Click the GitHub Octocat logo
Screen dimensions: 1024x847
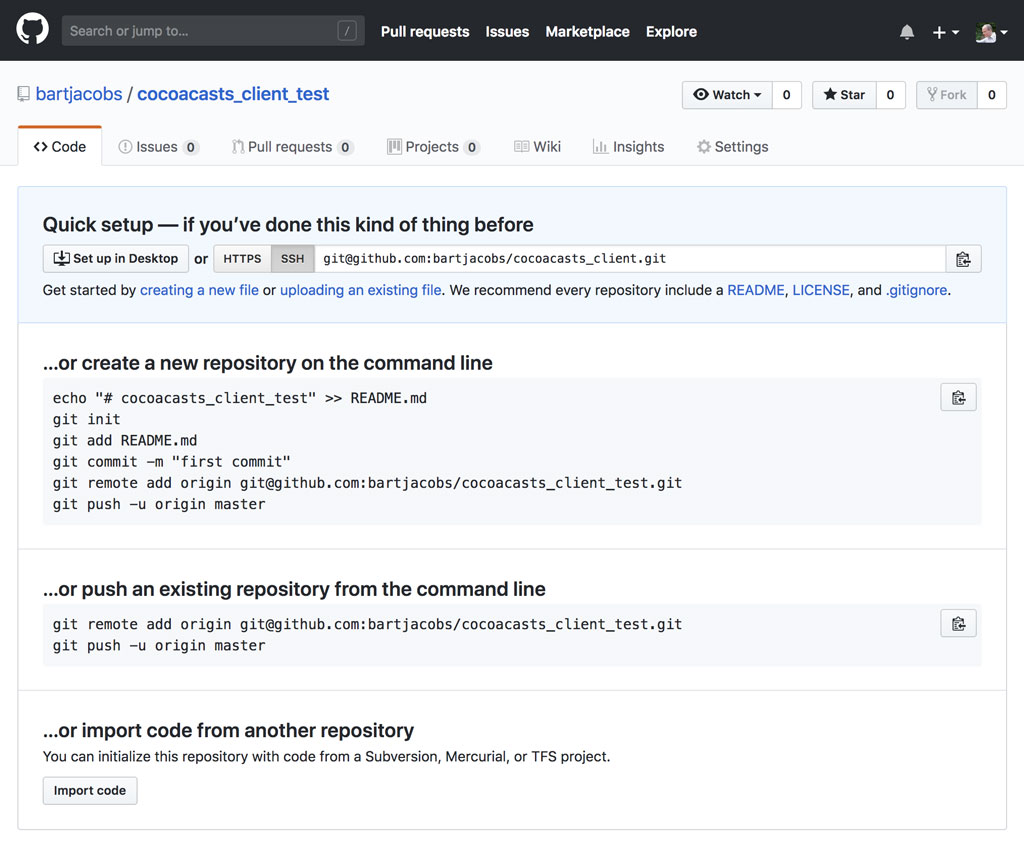32,30
